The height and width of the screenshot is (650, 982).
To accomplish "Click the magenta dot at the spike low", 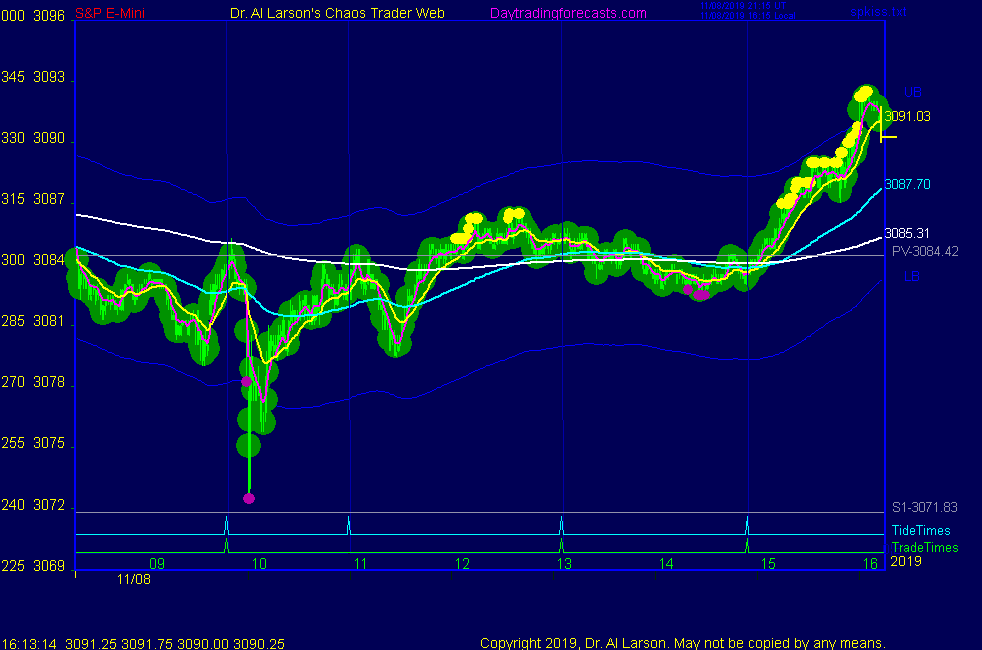I will (x=249, y=498).
